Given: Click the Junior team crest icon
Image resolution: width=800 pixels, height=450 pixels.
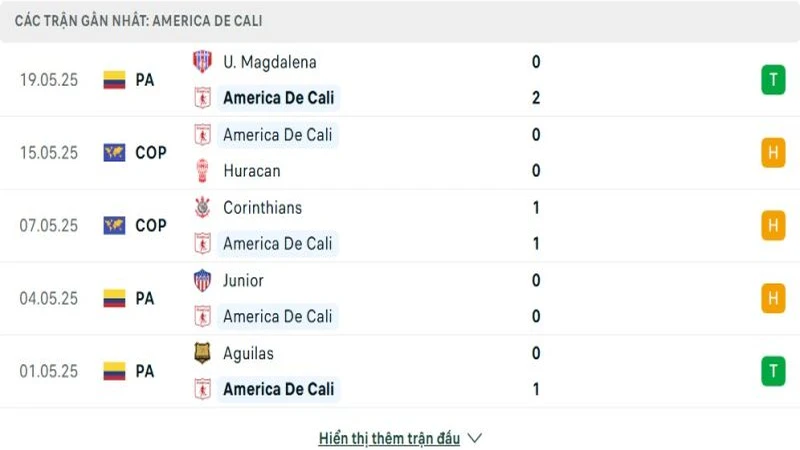Looking at the screenshot, I should point(202,281).
